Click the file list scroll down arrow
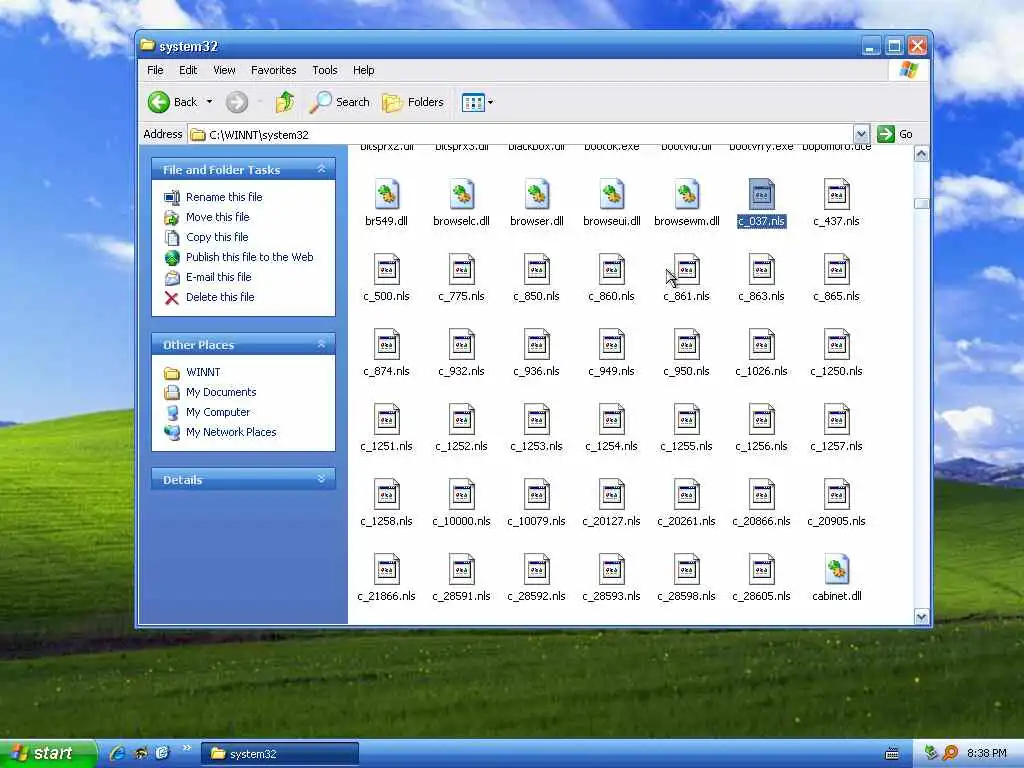1024x768 pixels. [921, 616]
